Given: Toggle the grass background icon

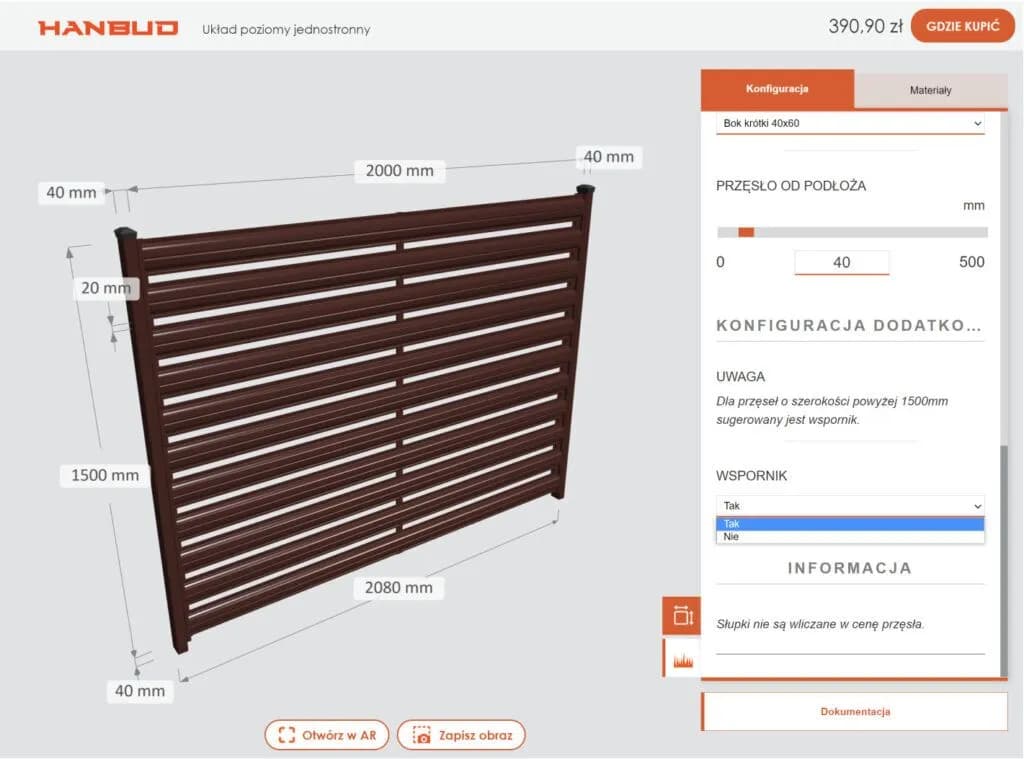Looking at the screenshot, I should (x=682, y=659).
